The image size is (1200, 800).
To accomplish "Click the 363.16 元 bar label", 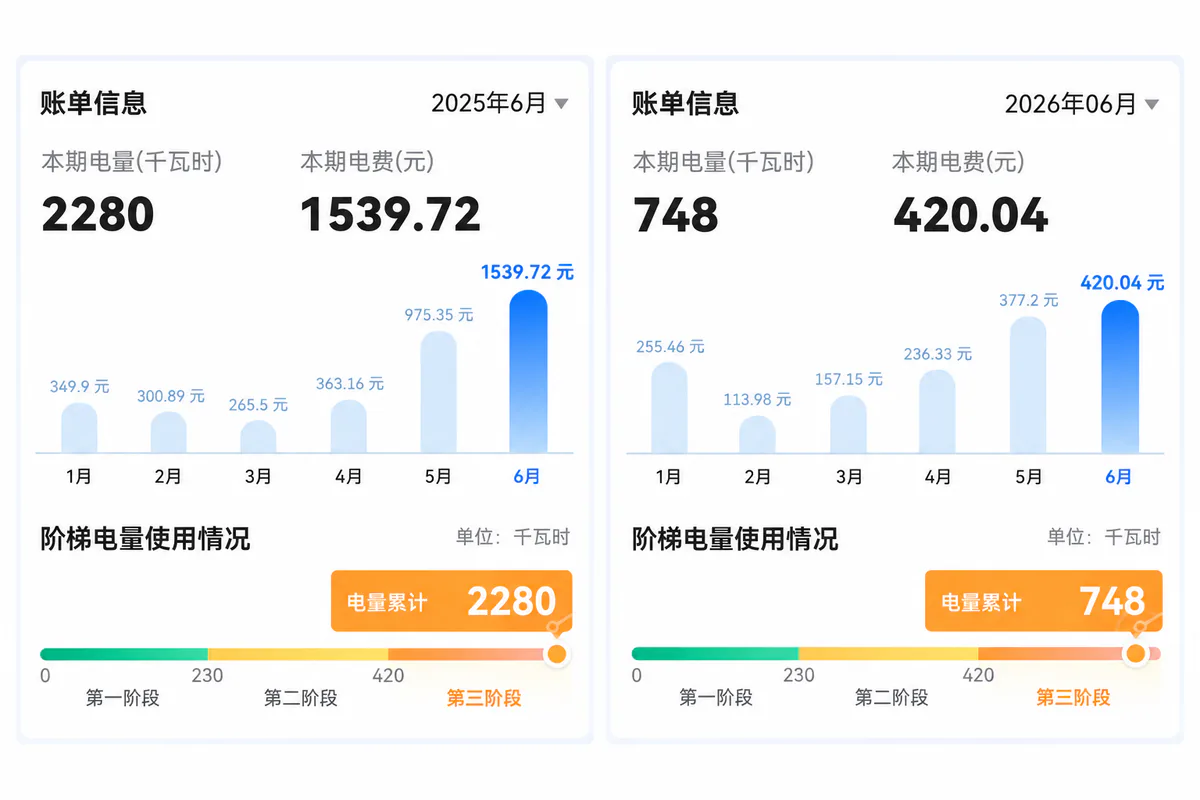I will 348,384.
